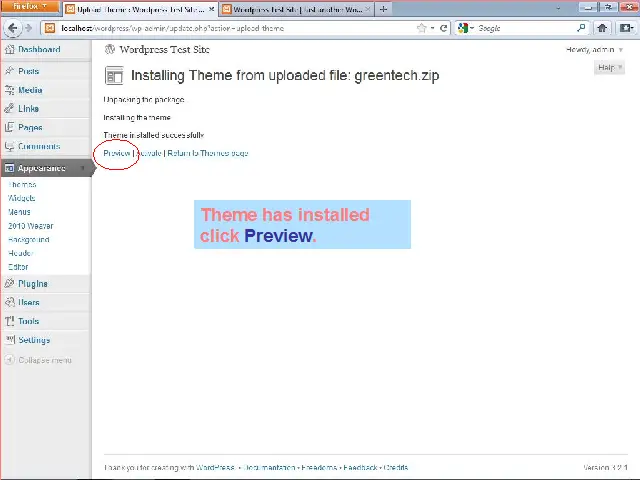Open Settings menu item
This screenshot has width=640, height=480.
(34, 340)
